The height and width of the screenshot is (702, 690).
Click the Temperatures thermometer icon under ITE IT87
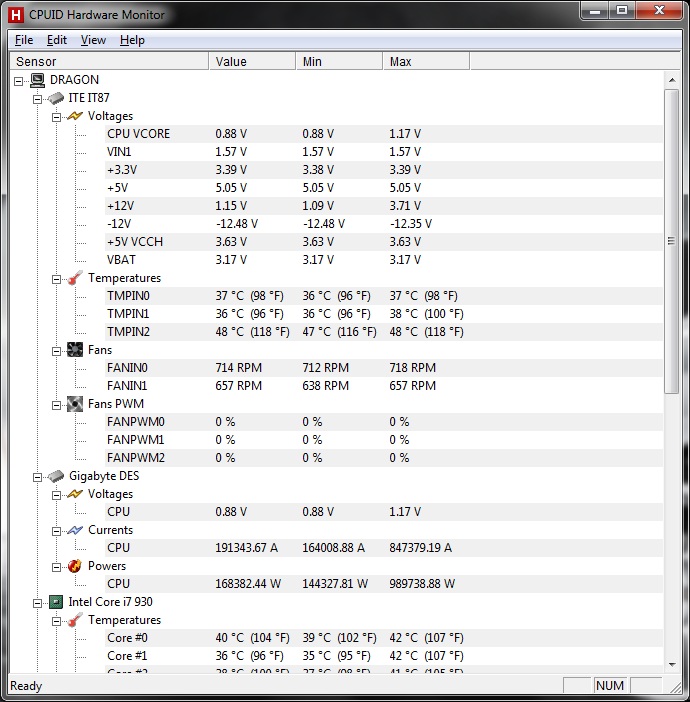coord(75,278)
